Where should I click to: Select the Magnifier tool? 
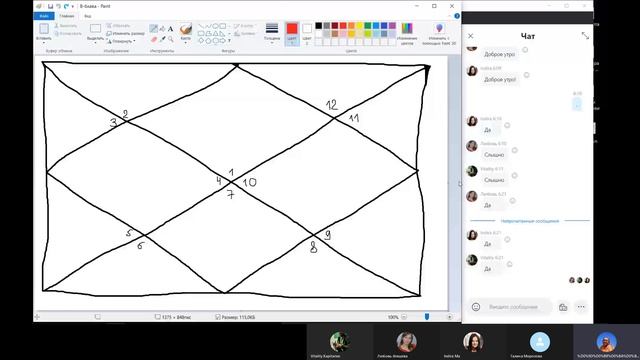pos(171,40)
